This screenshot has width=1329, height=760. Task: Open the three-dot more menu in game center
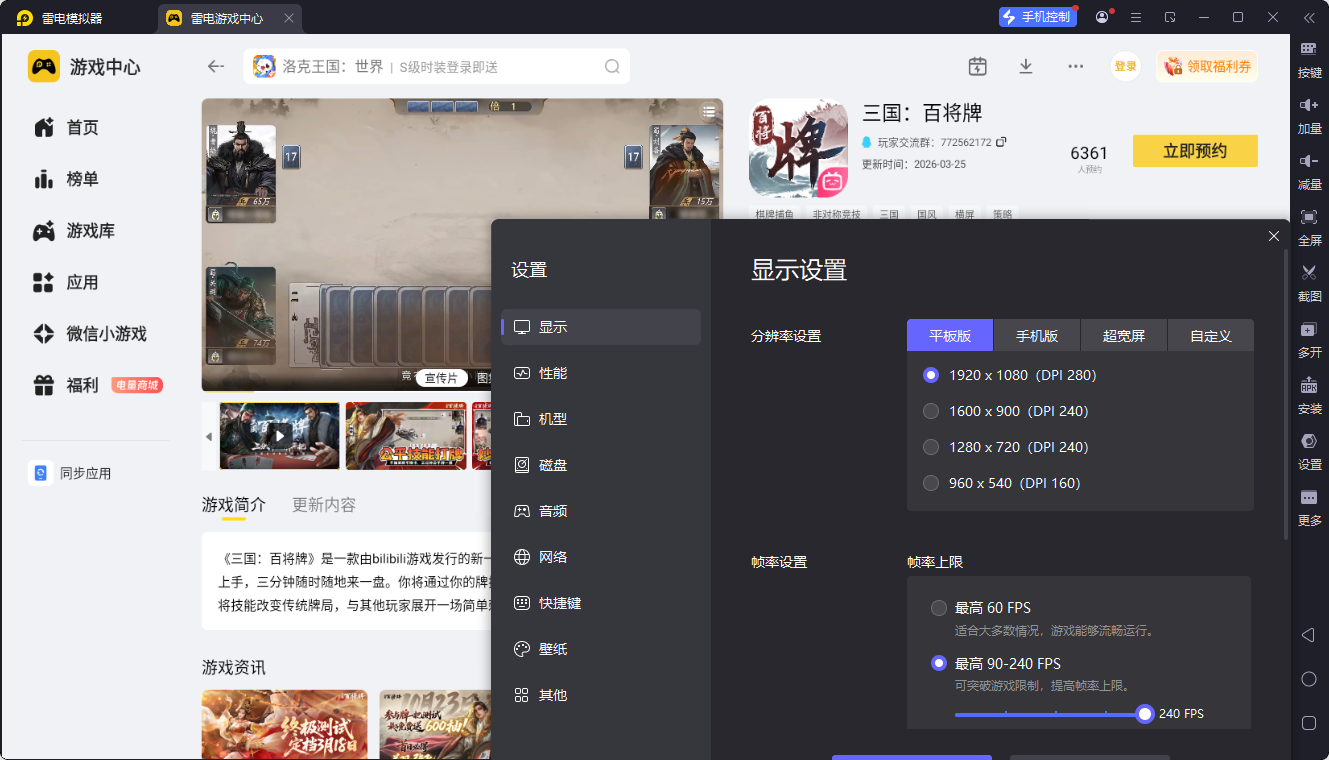coord(1075,66)
